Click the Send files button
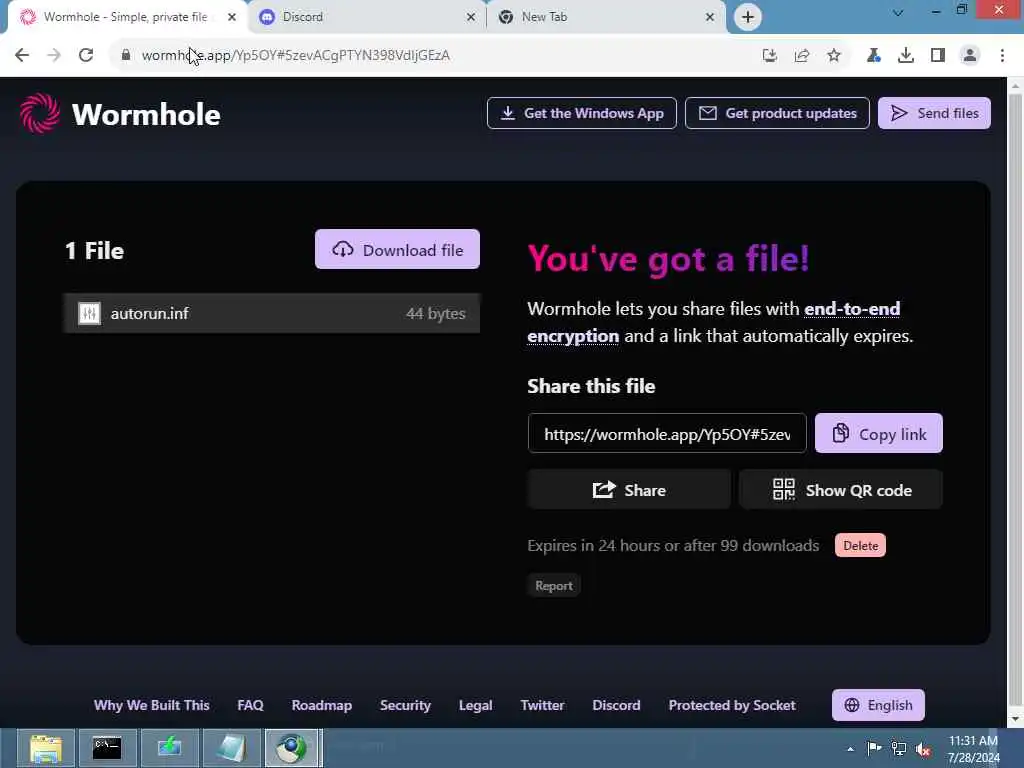 [934, 113]
